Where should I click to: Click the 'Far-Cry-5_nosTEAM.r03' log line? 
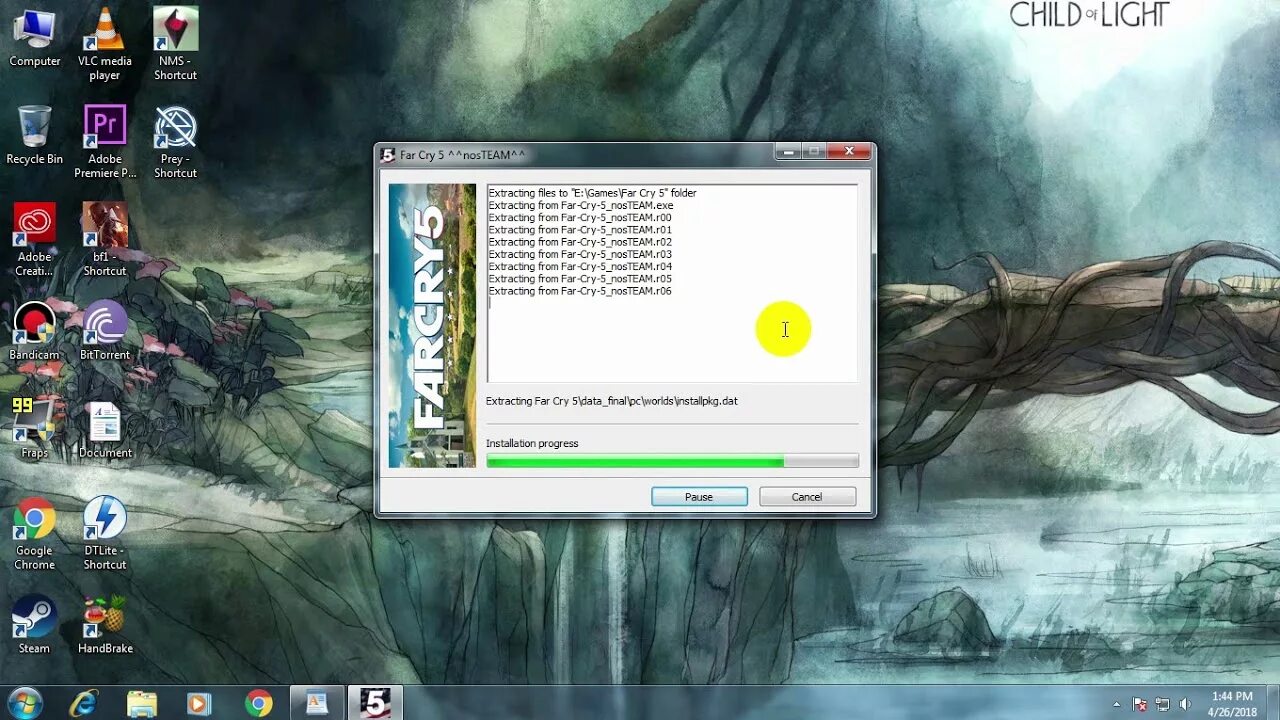click(x=580, y=254)
